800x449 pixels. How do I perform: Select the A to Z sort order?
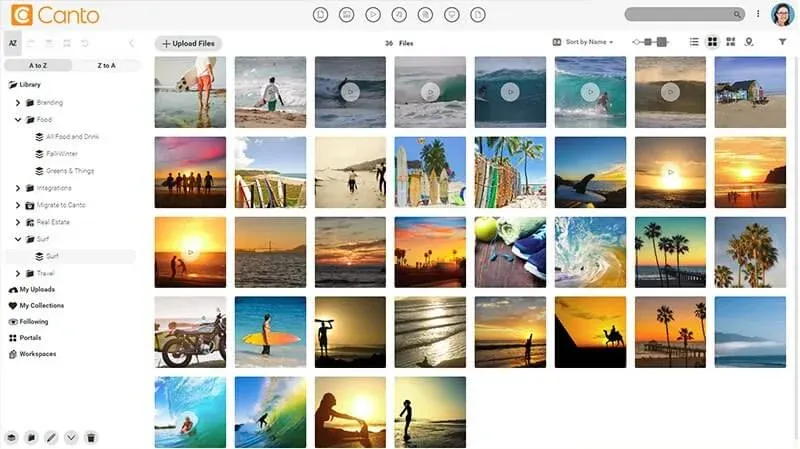pyautogui.click(x=38, y=65)
